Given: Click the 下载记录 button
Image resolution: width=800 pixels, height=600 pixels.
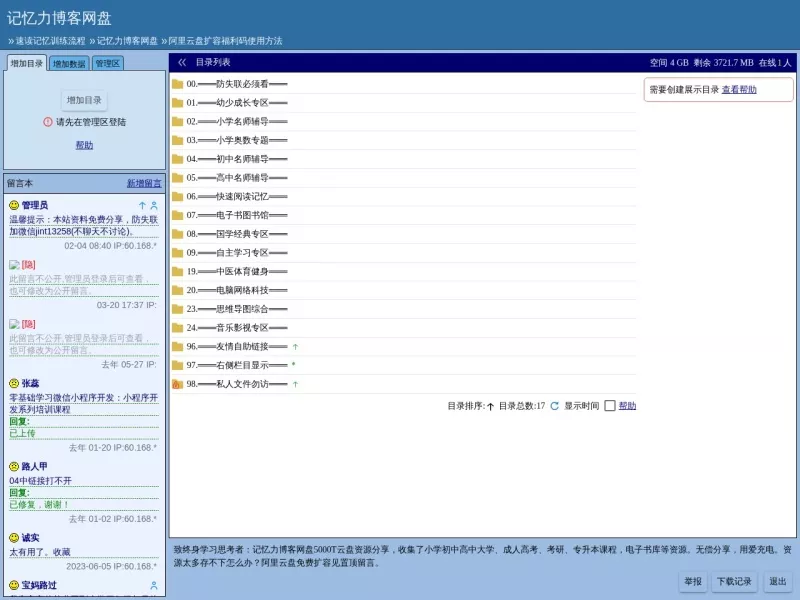Looking at the screenshot, I should [x=734, y=582].
